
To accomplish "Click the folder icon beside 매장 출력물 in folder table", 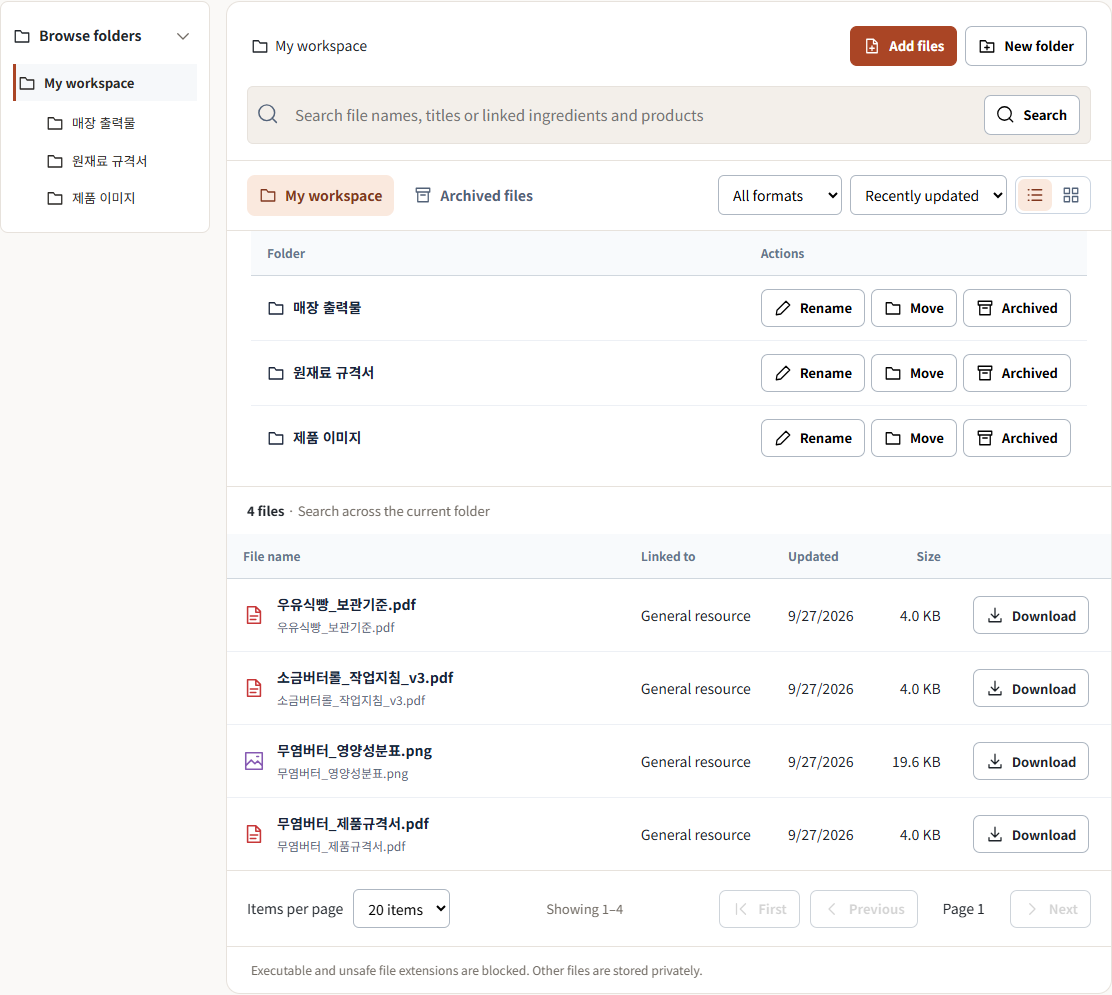I will coord(276,308).
